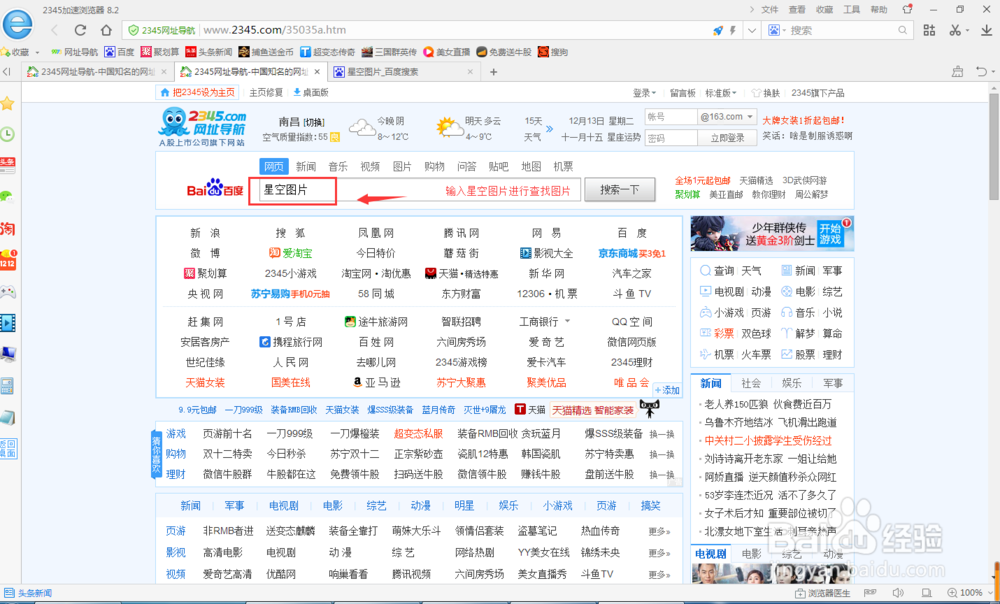Screen dimensions: 1000x604
Task: Click the 100% zoom control in status bar
Action: pyautogui.click(x=970, y=593)
